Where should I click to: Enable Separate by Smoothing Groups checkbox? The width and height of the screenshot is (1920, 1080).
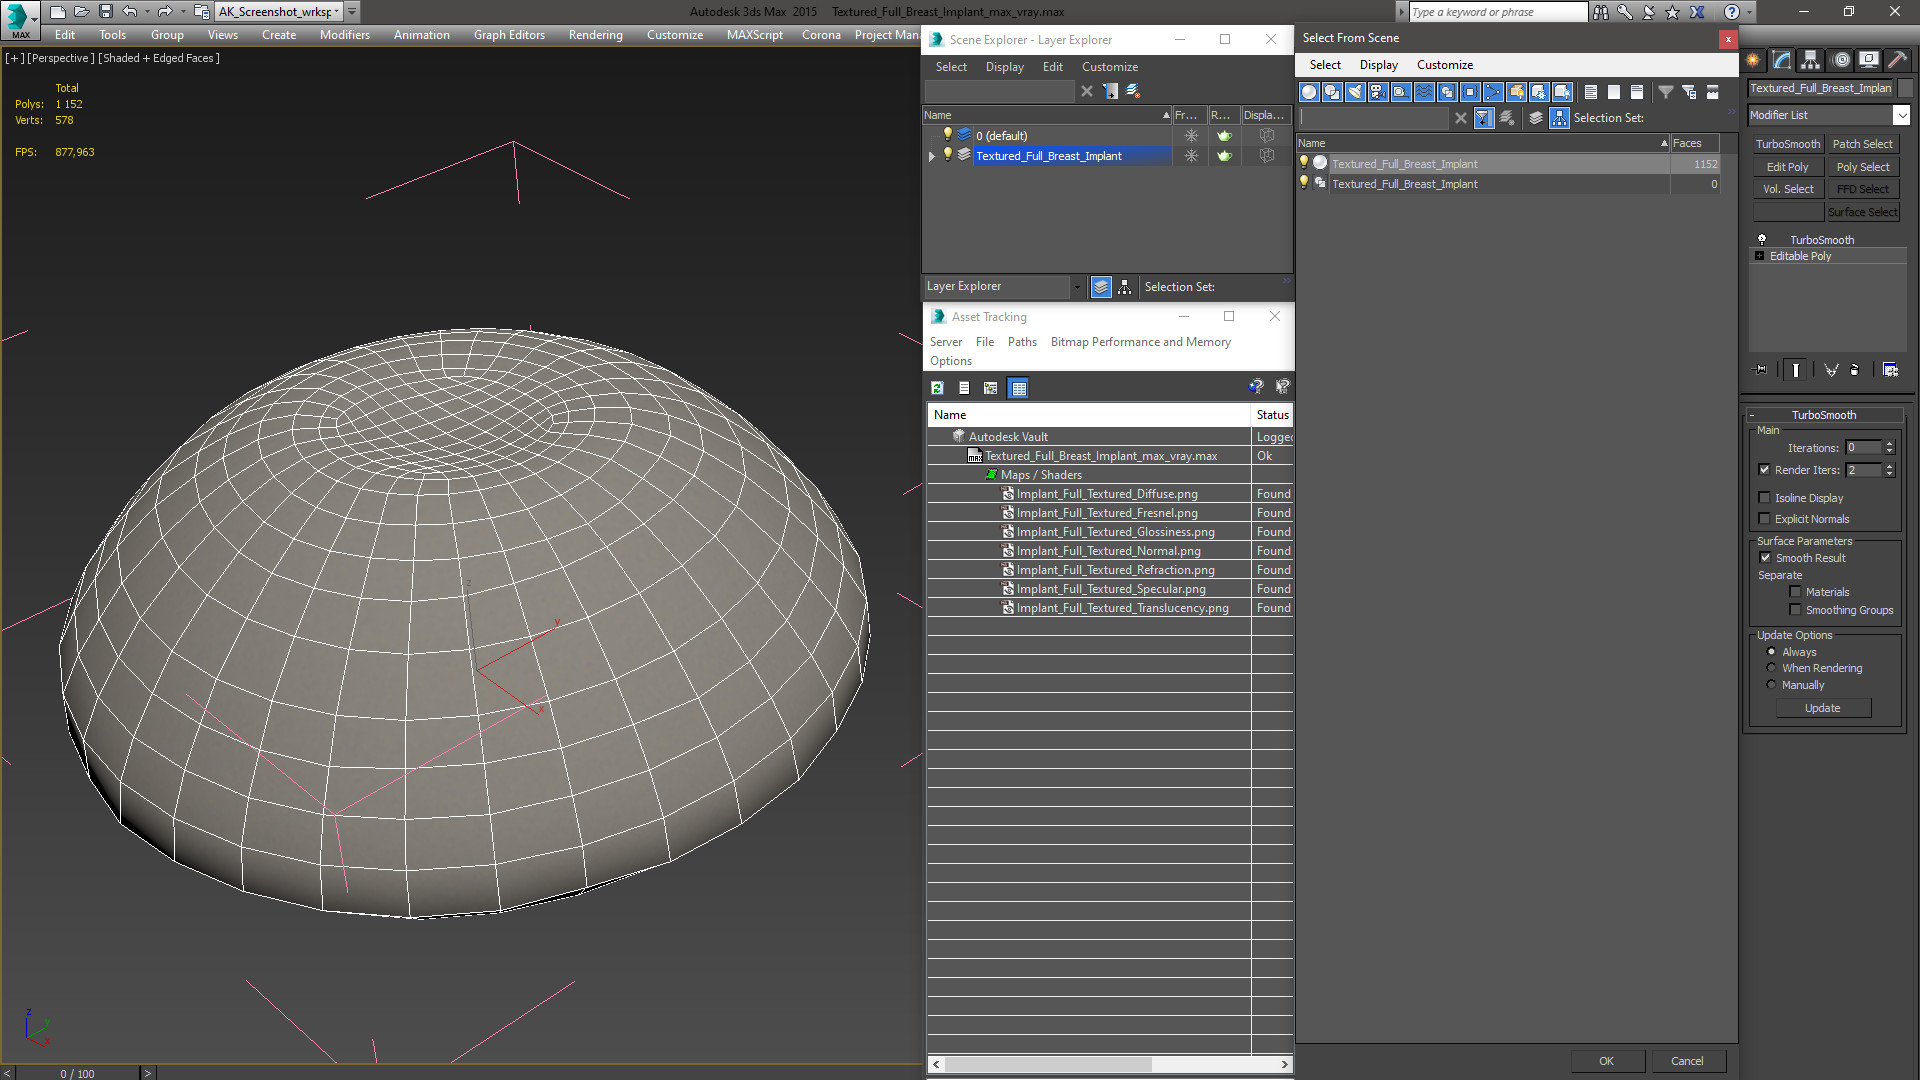(1795, 610)
